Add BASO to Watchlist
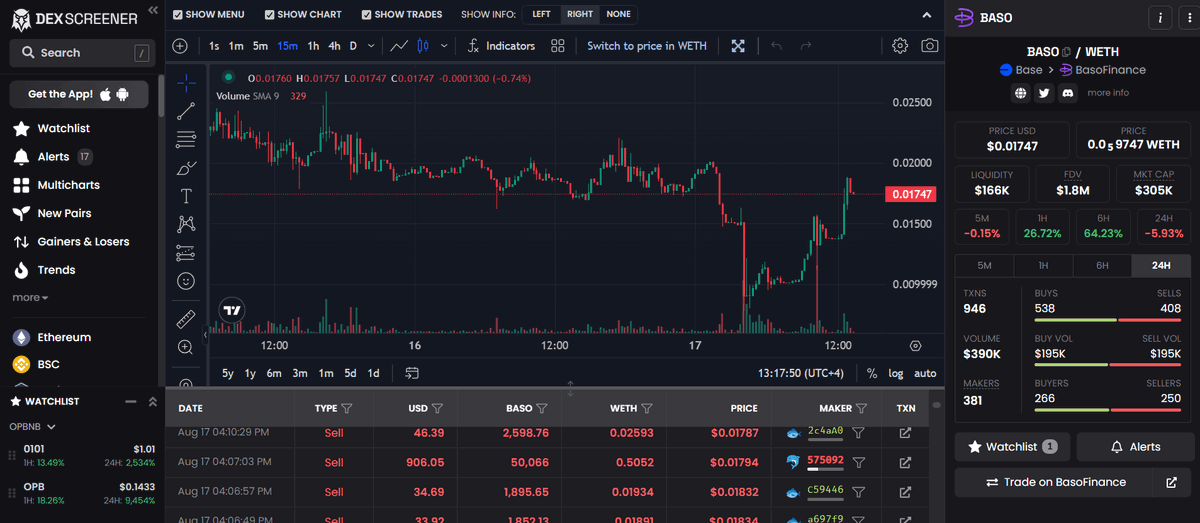The width and height of the screenshot is (1200, 523). coord(1012,447)
